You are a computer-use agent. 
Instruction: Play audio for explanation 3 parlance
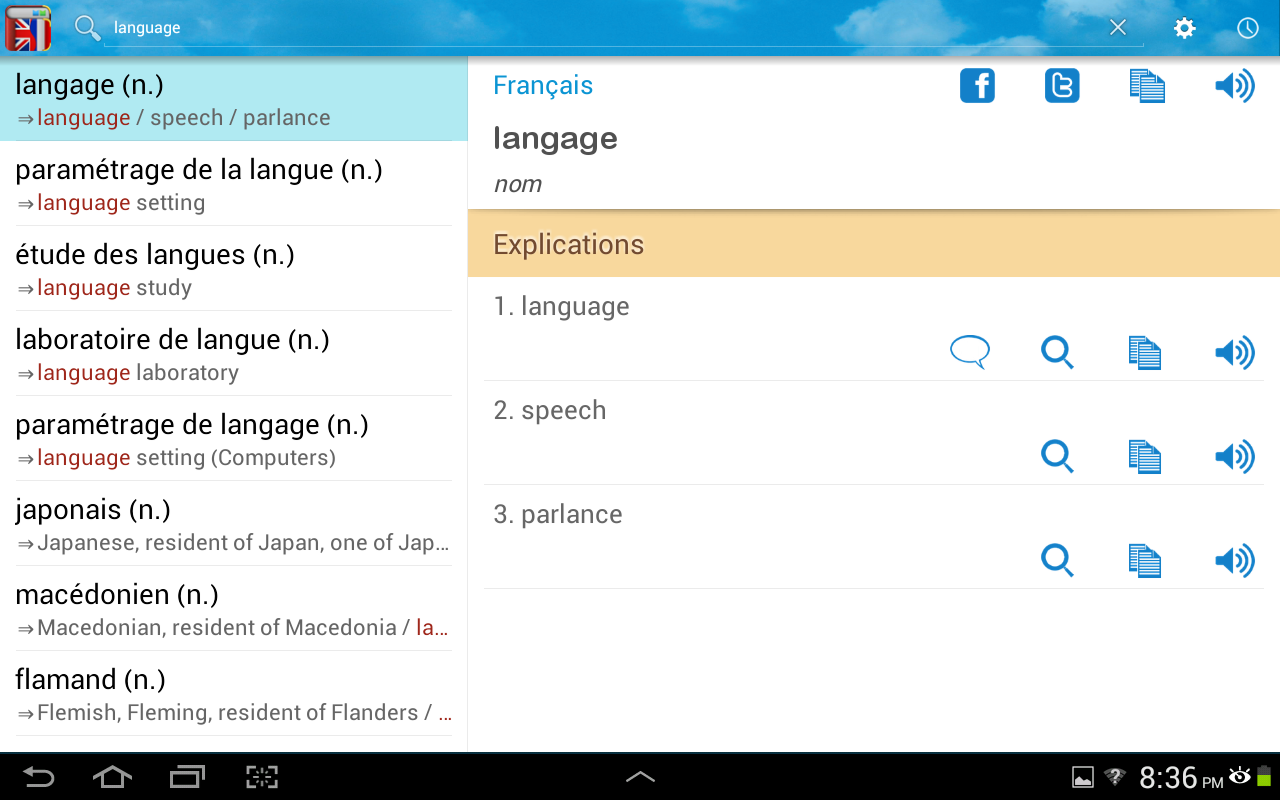click(x=1234, y=560)
